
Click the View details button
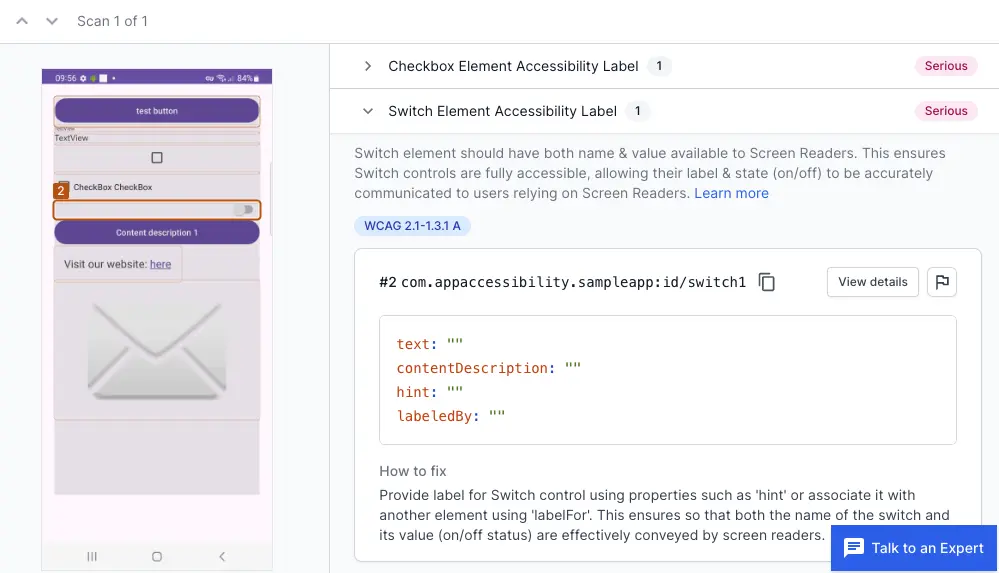pos(872,282)
